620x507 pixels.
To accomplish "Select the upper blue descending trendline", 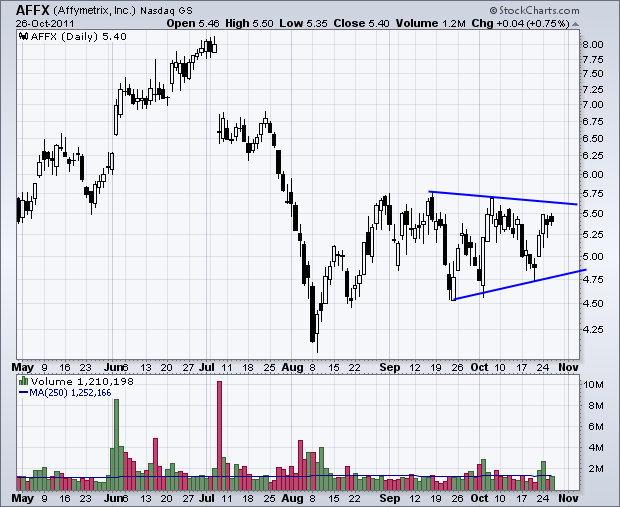I will pos(503,198).
